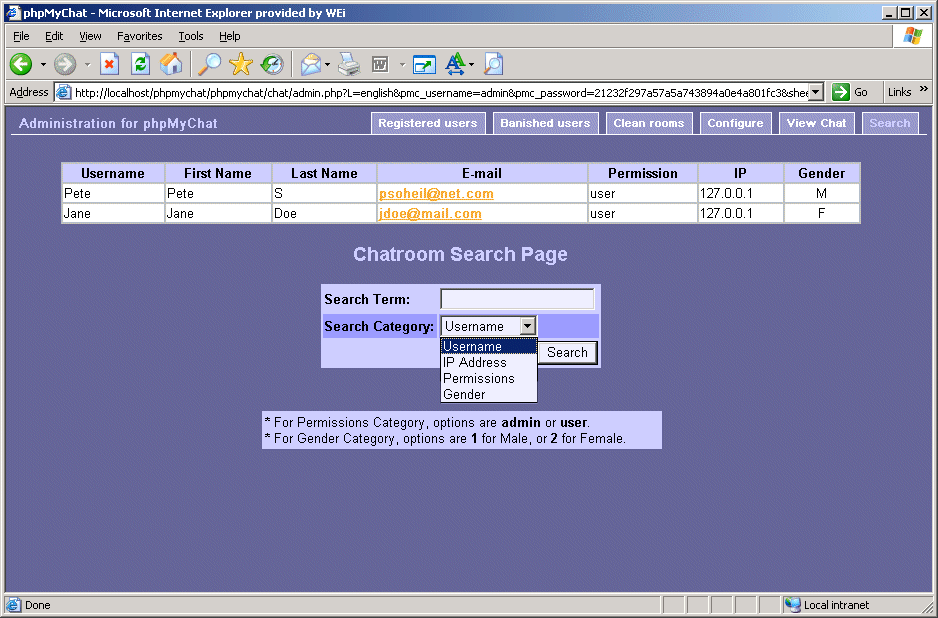Open the Back button history dropdown arrow

coord(43,65)
